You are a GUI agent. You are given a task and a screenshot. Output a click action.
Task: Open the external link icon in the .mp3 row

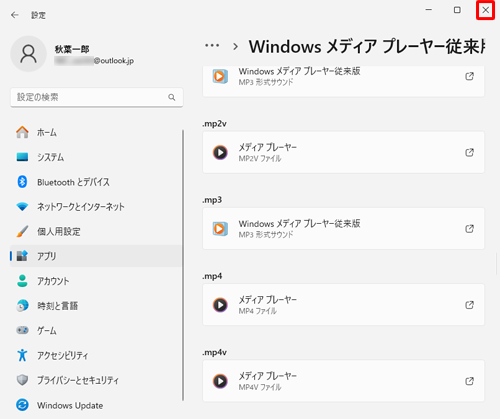click(469, 229)
